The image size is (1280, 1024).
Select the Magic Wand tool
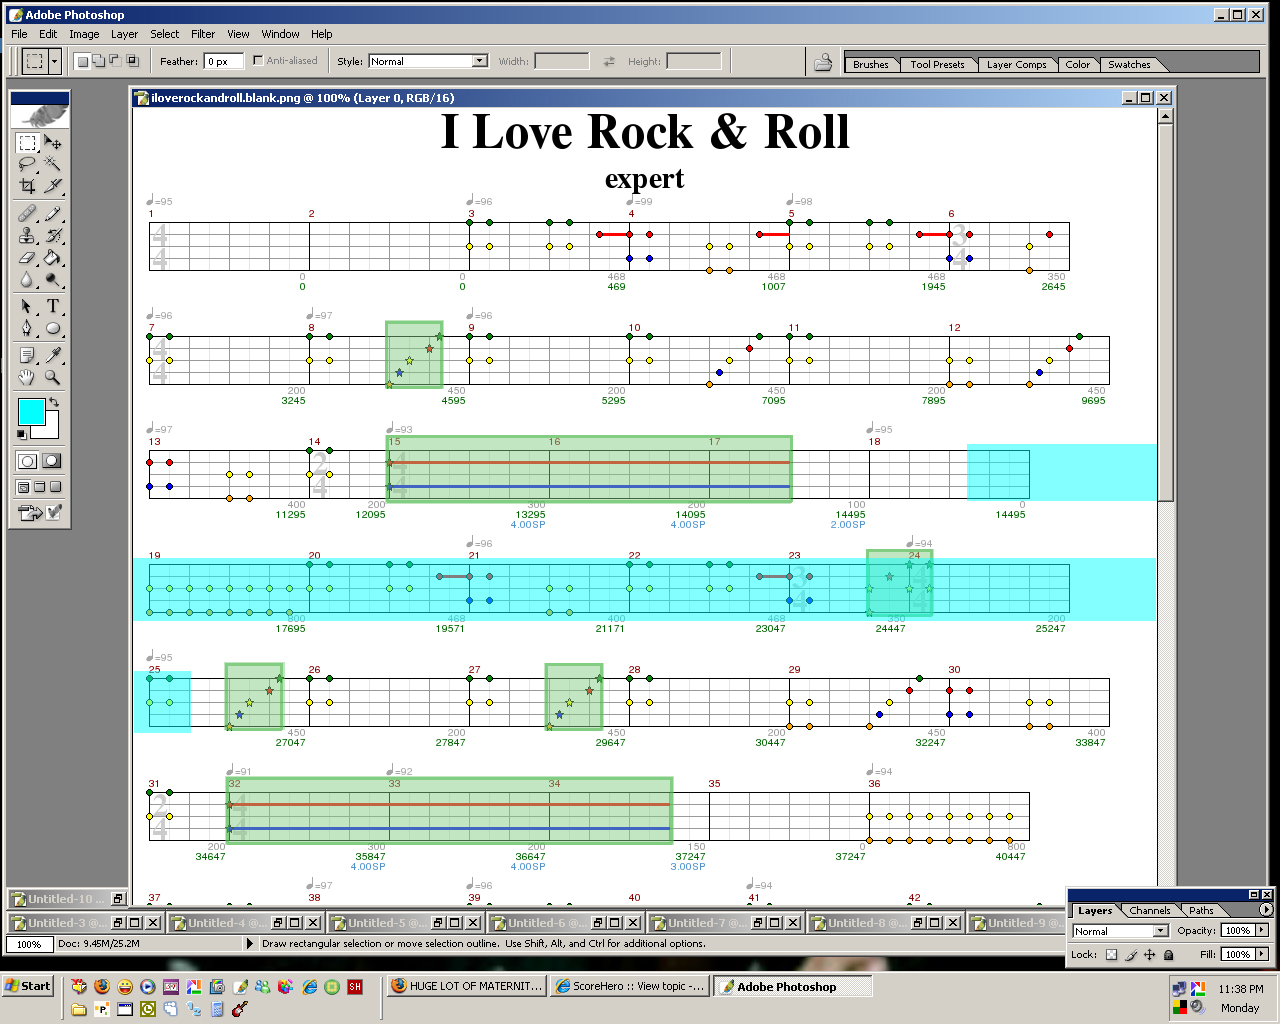(53, 164)
